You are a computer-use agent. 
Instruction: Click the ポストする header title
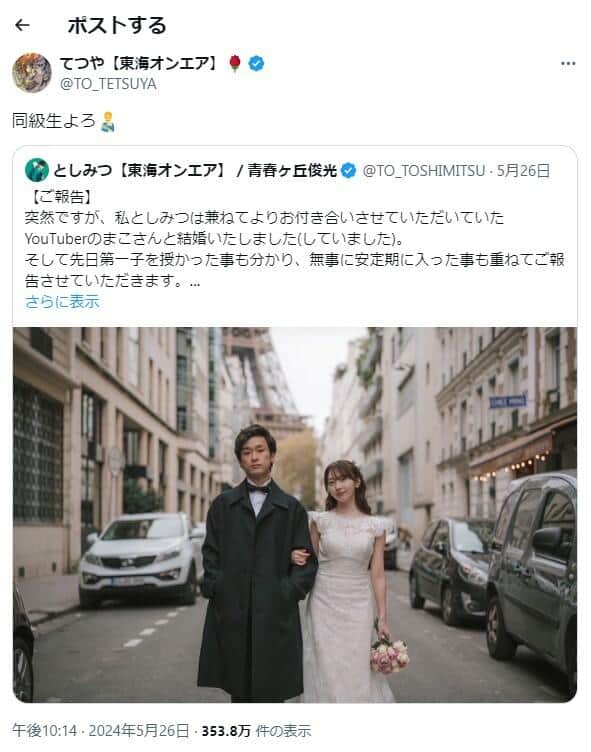point(117,25)
